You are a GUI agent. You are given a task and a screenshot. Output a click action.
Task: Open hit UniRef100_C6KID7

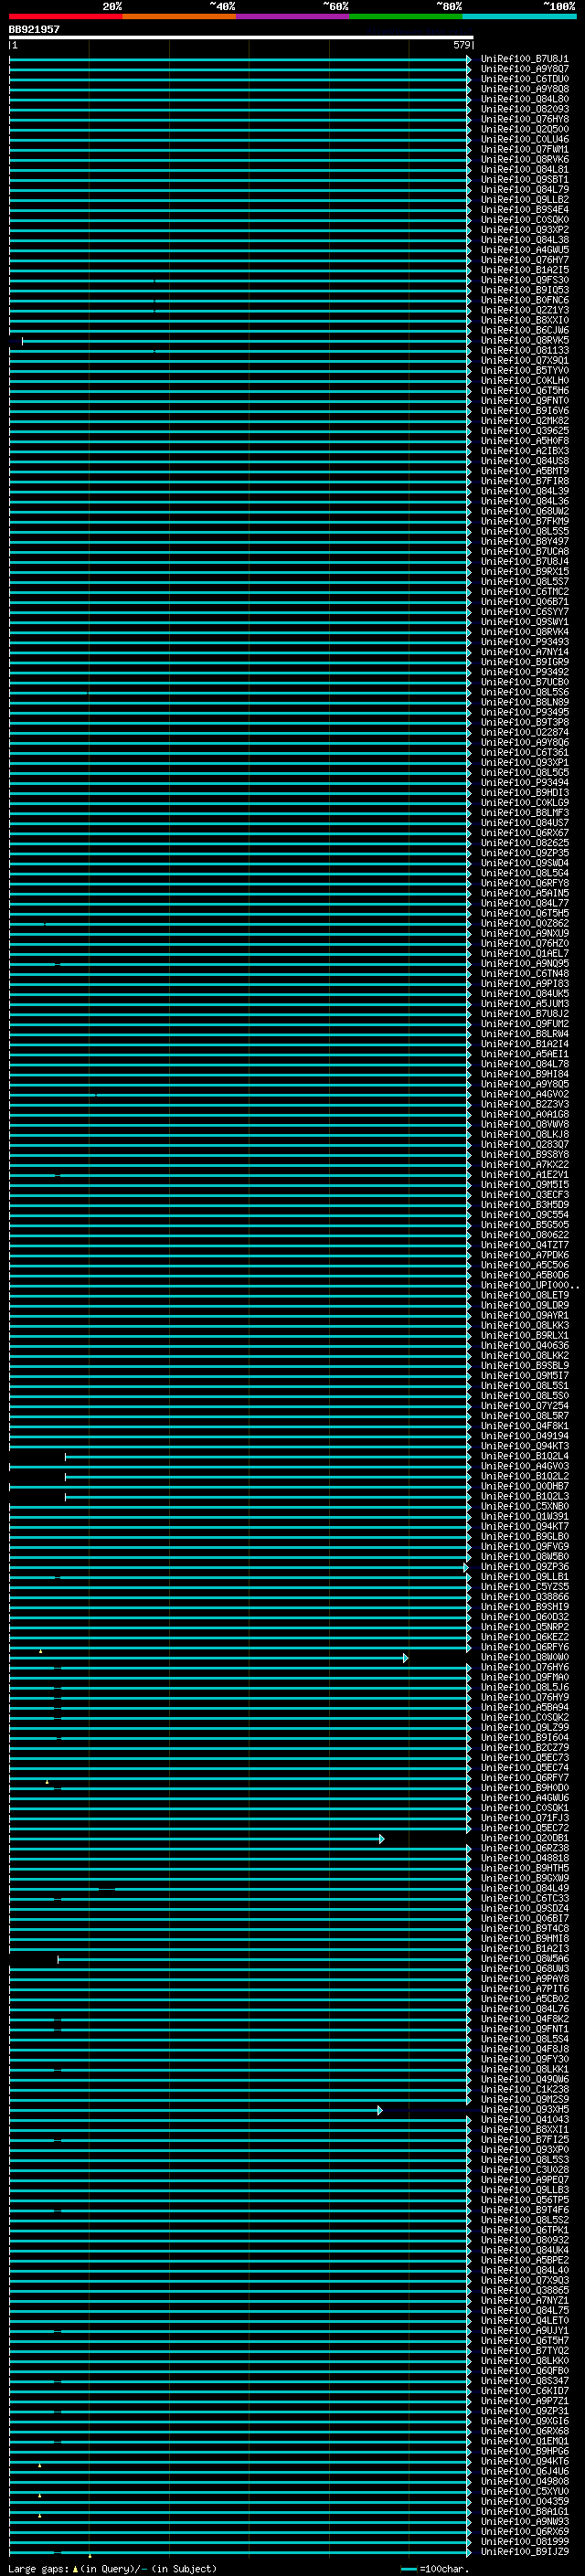[524, 2391]
